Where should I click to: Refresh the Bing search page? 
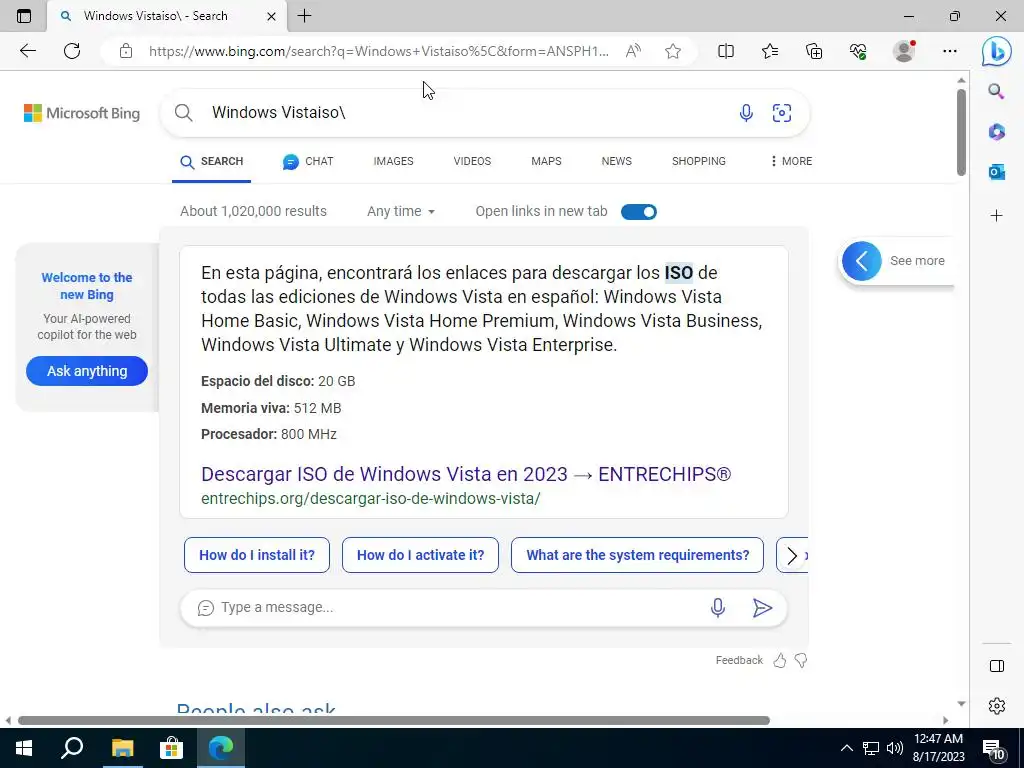[x=72, y=51]
